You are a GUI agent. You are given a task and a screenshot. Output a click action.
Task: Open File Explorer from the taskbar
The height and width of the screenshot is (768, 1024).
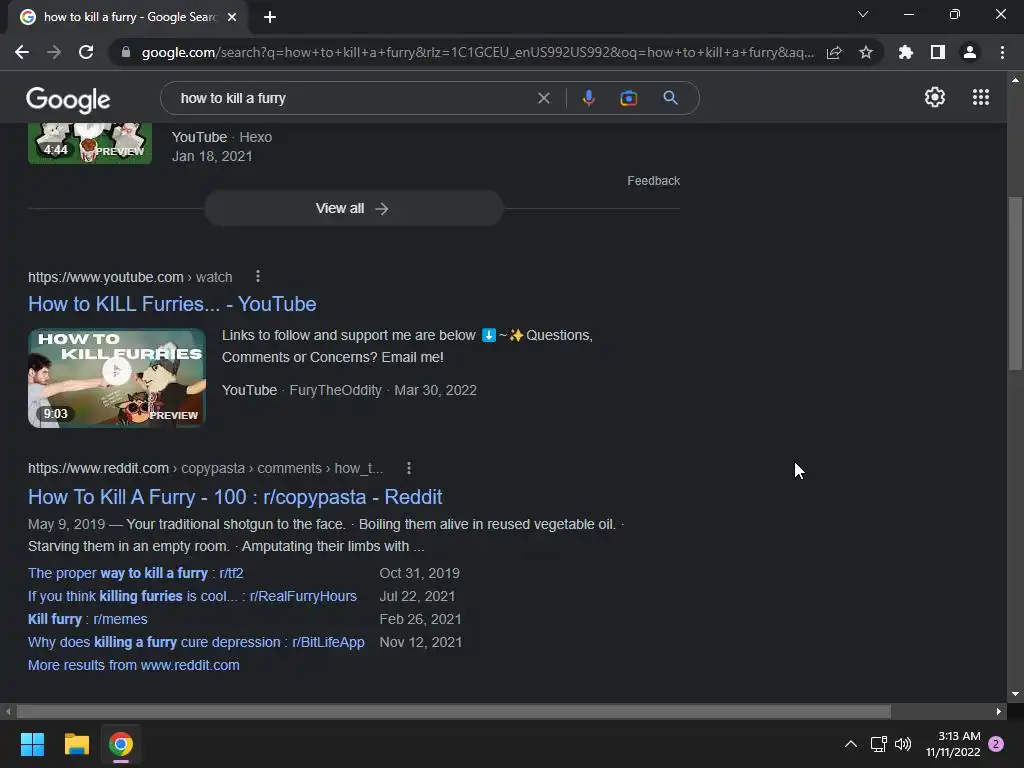point(76,744)
